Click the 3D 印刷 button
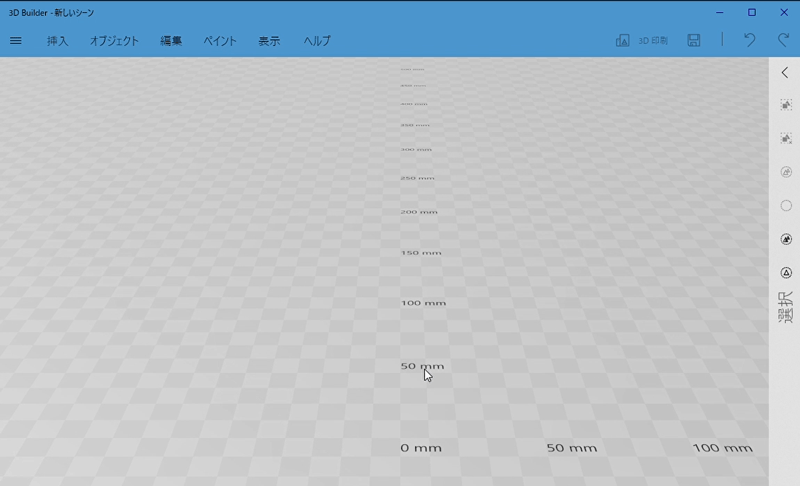The height and width of the screenshot is (486, 800). [642, 40]
